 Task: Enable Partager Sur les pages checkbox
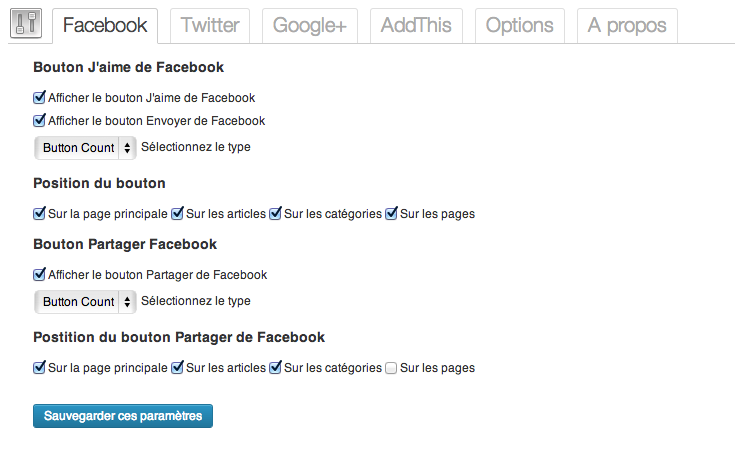(392, 368)
